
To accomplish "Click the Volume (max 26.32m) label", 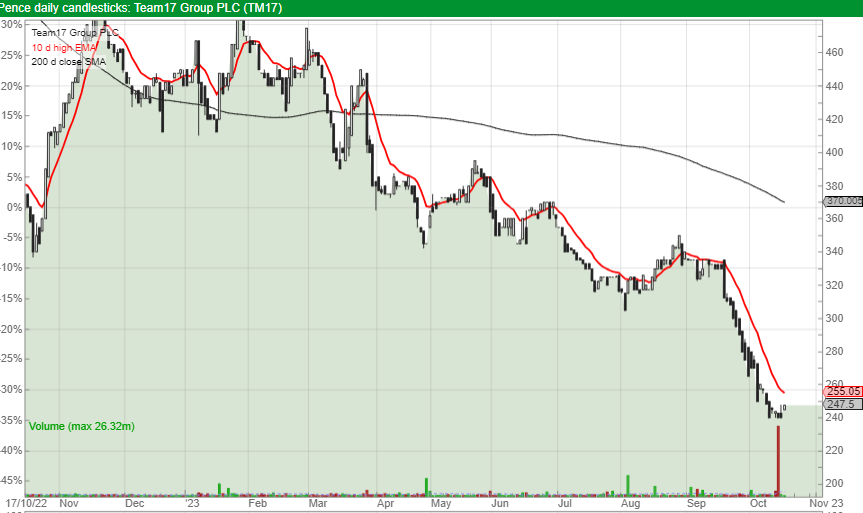I will click(81, 426).
